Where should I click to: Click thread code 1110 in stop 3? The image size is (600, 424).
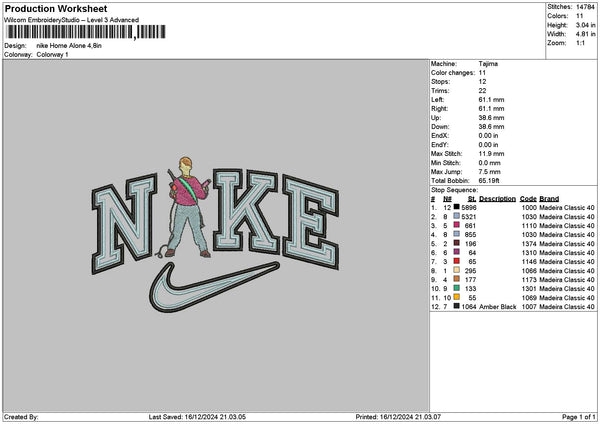click(529, 226)
